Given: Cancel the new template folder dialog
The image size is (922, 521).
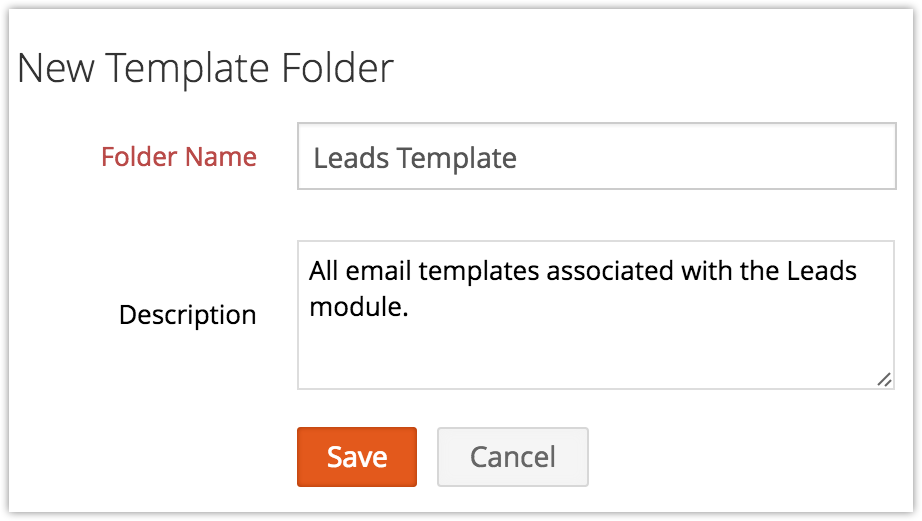Looking at the screenshot, I should coord(512,457).
